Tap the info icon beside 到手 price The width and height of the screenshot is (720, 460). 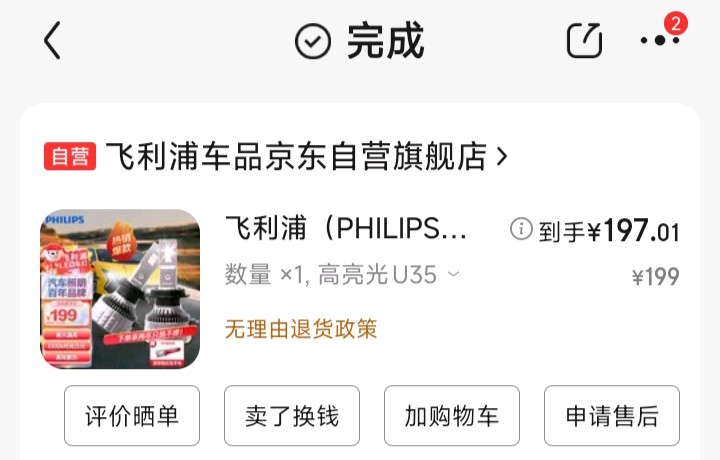click(x=521, y=229)
